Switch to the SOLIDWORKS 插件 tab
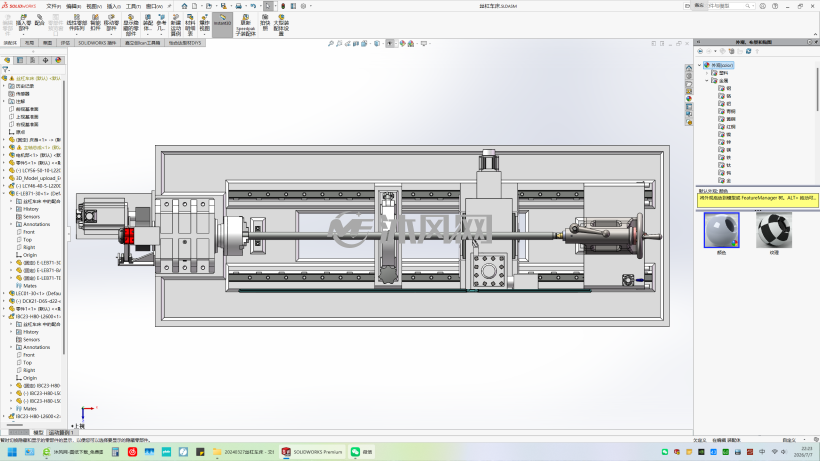This screenshot has width=820, height=461. pos(97,43)
